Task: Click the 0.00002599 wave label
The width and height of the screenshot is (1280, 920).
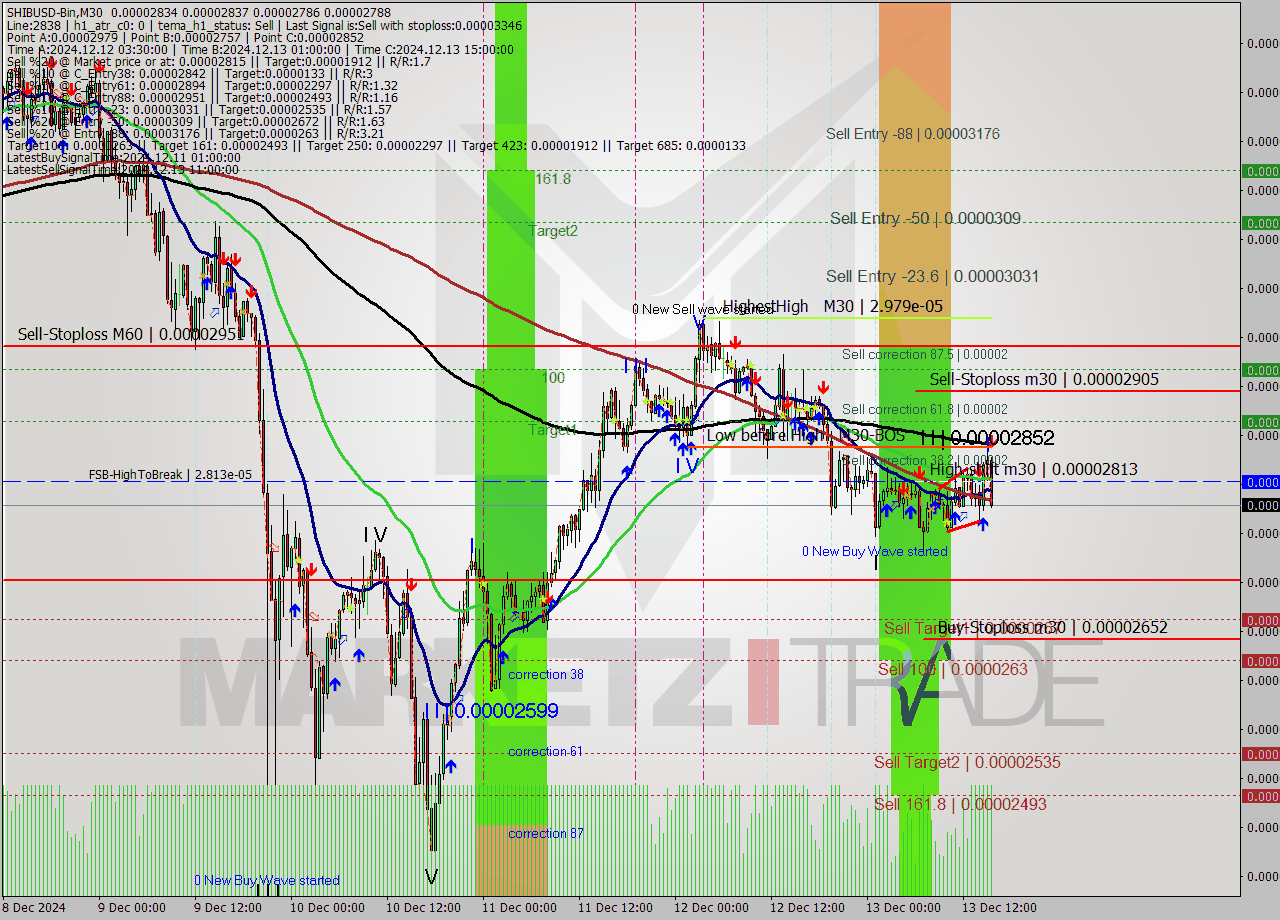Action: [x=490, y=711]
